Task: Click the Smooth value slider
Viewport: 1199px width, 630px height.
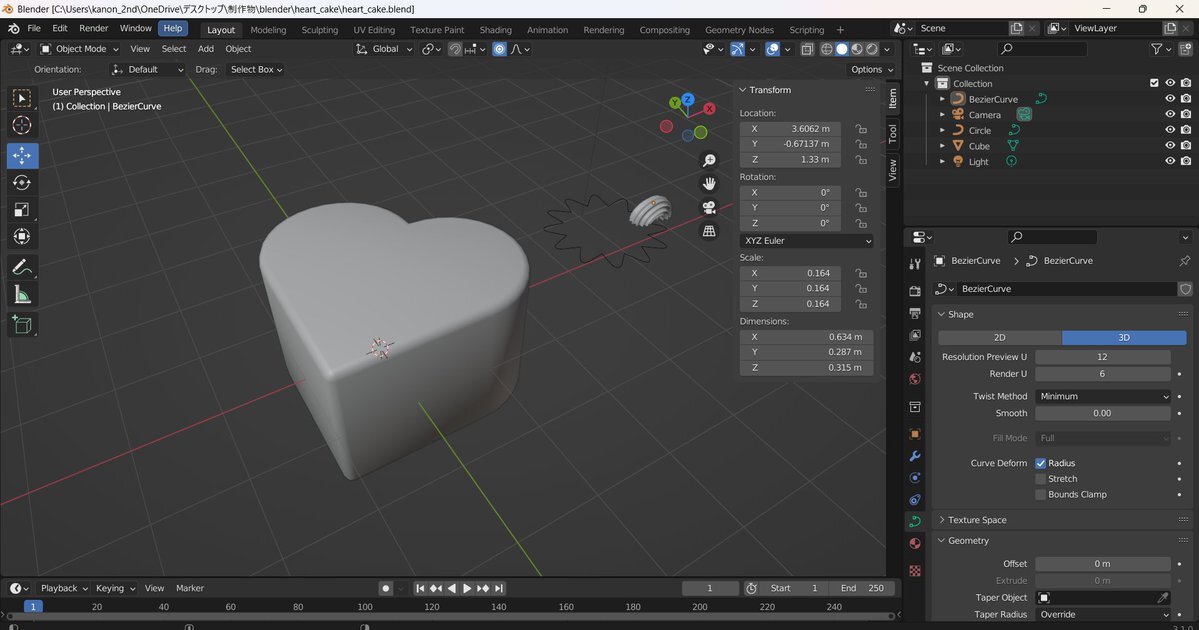Action: tap(1102, 413)
